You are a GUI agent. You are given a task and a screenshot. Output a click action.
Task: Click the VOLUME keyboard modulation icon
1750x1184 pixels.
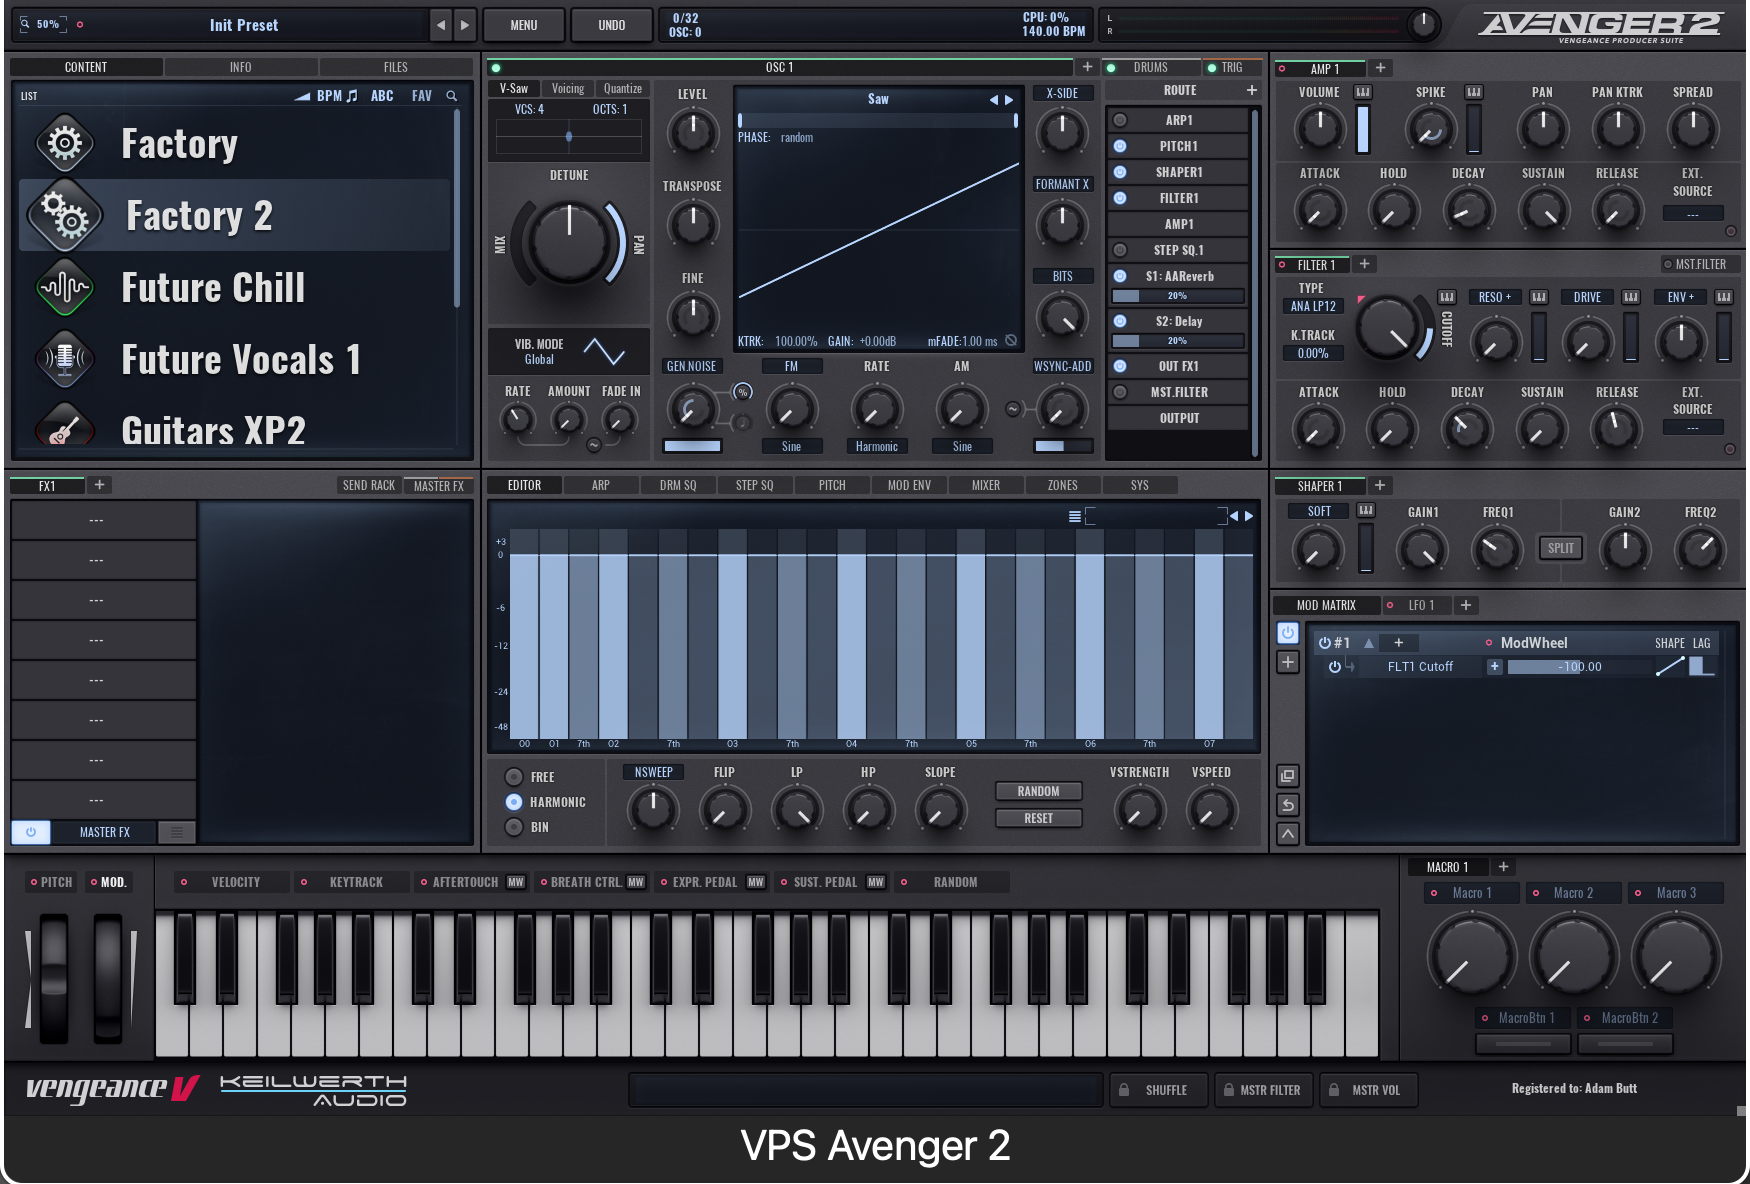1363,92
